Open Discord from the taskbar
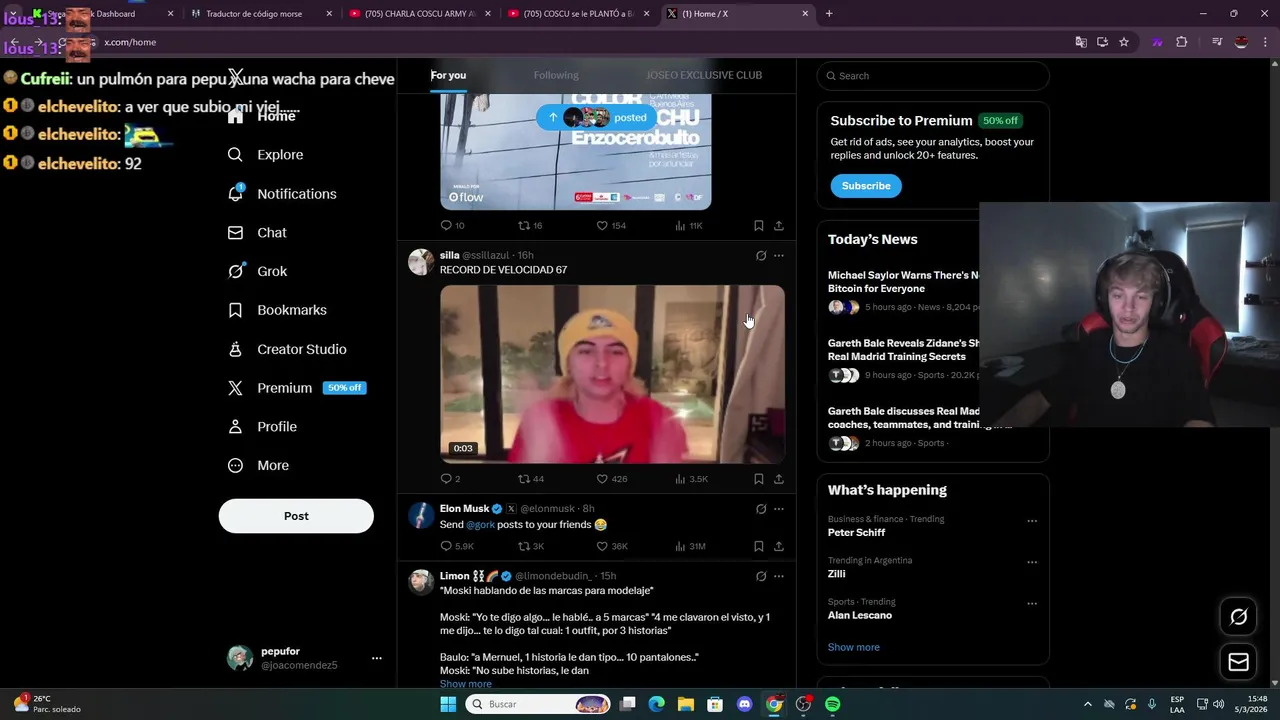Screen dimensions: 1280x720 (744, 704)
